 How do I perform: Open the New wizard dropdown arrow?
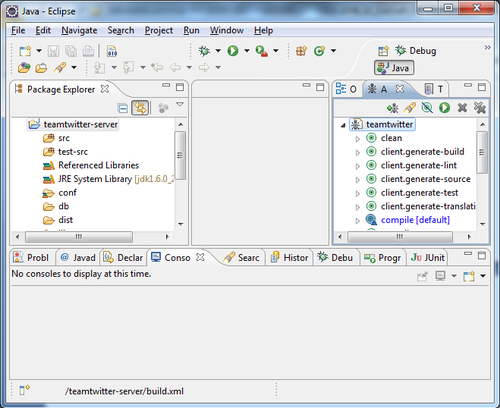coord(39,51)
